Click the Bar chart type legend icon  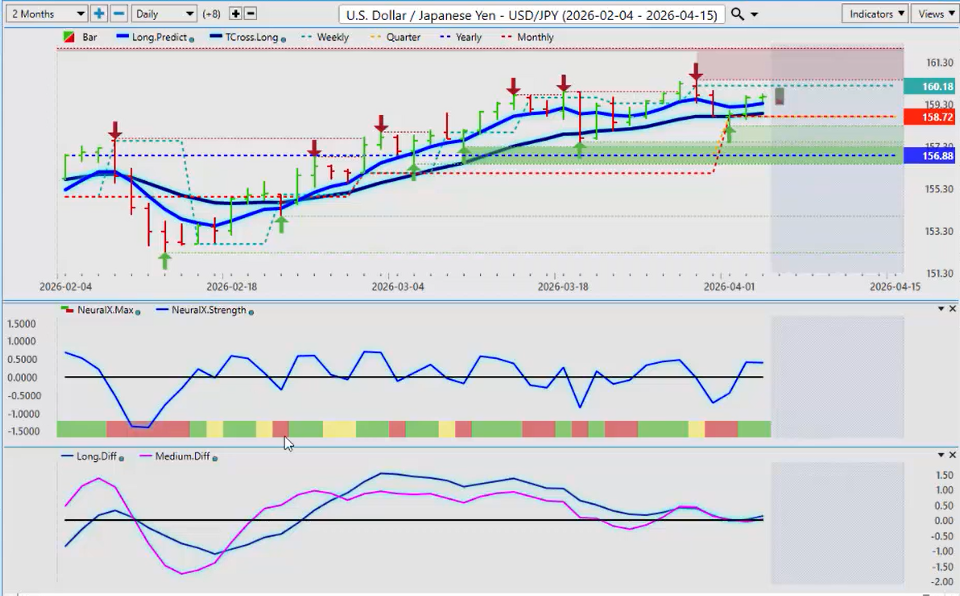[x=68, y=38]
